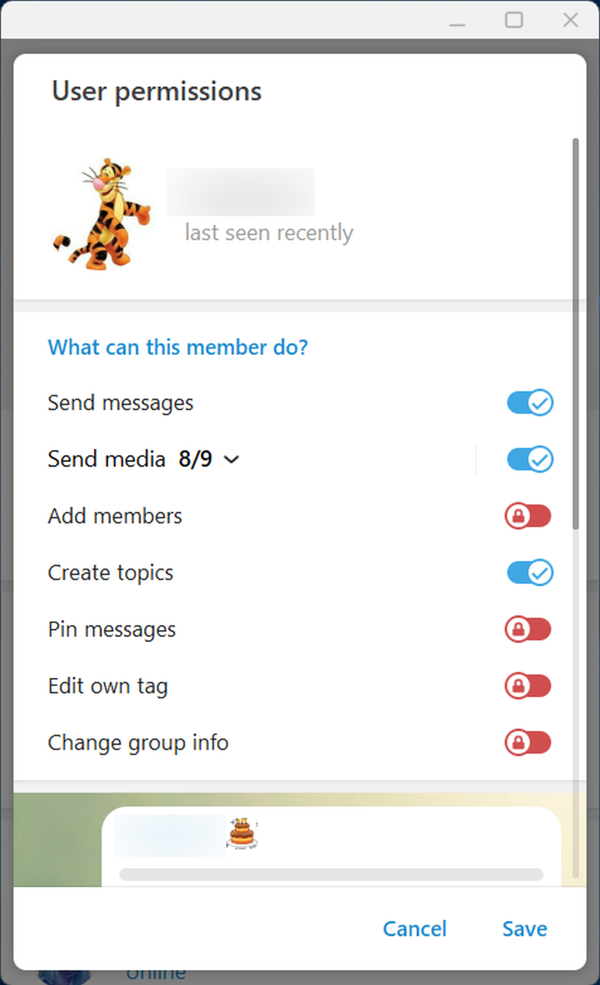The image size is (600, 985).
Task: Select the Add members permission row label
Action: [x=115, y=517]
